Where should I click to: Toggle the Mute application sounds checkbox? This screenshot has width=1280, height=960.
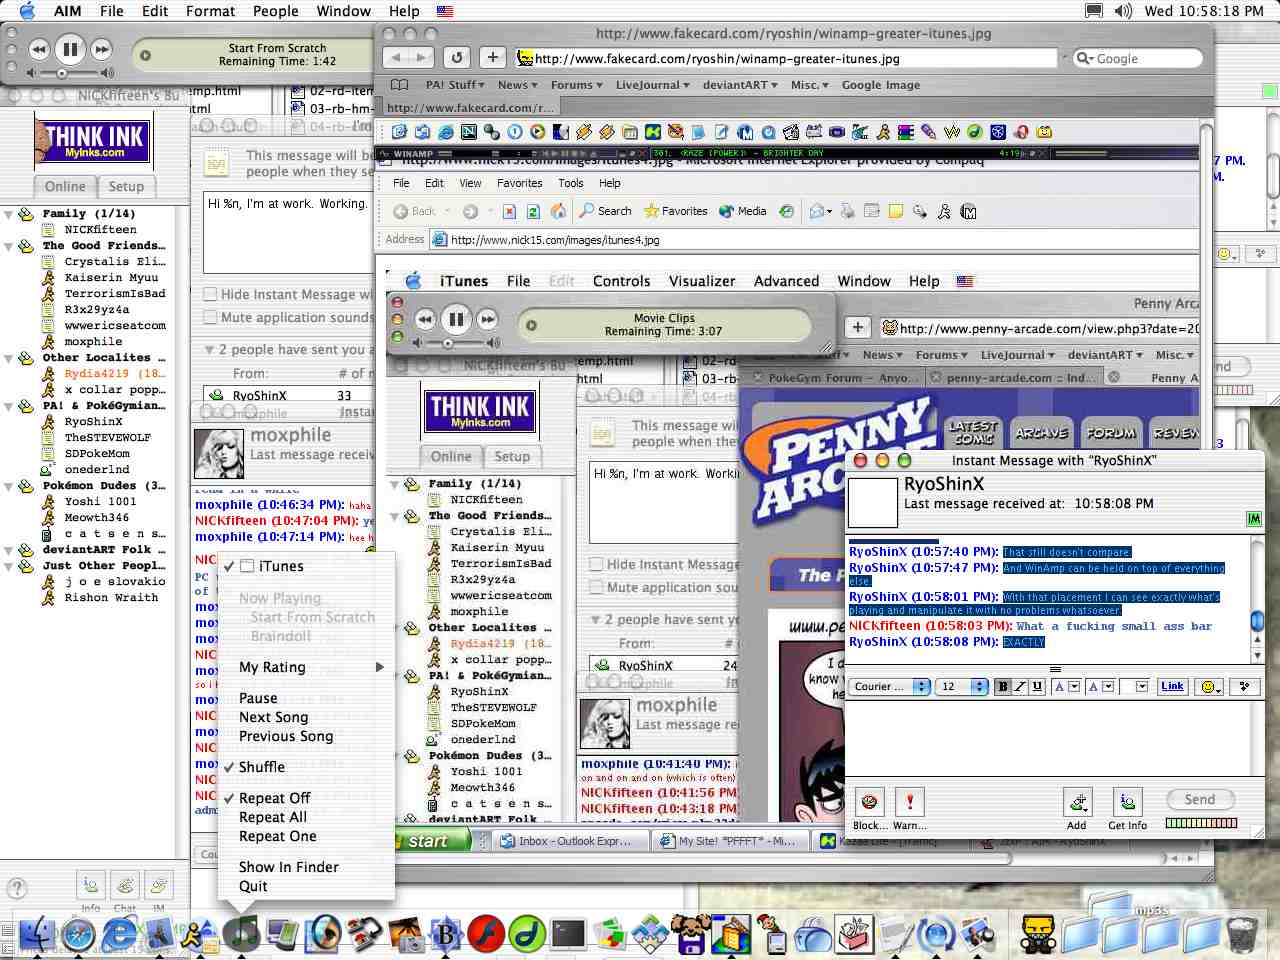tap(210, 318)
